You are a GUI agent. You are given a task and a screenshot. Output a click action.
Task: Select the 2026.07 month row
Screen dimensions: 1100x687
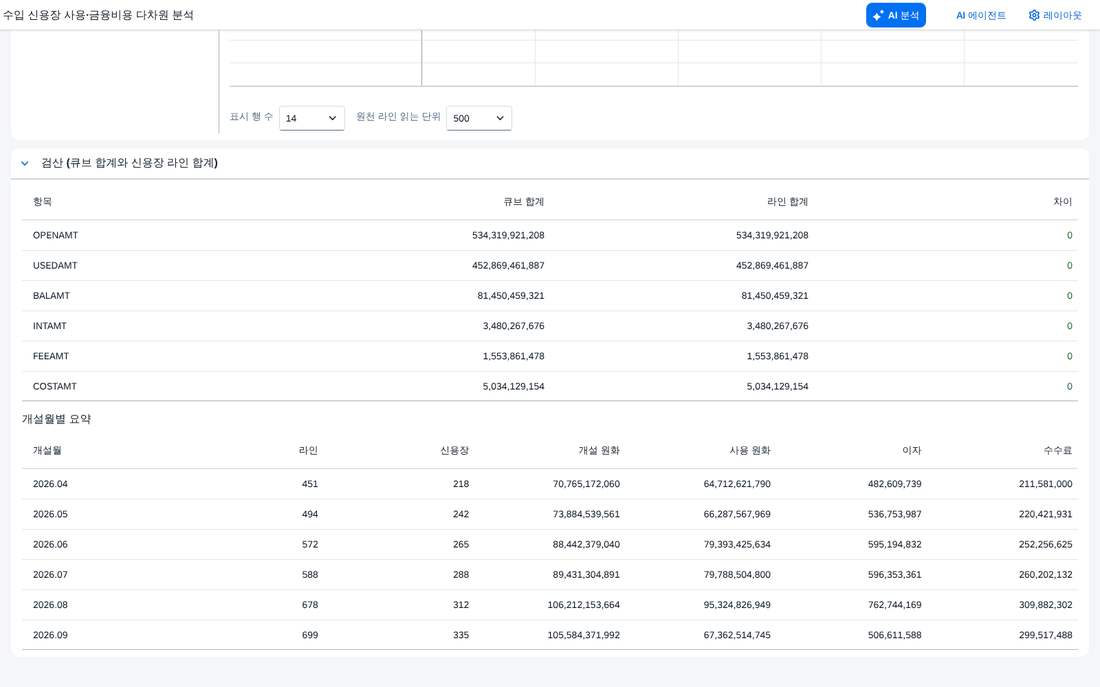click(550, 575)
